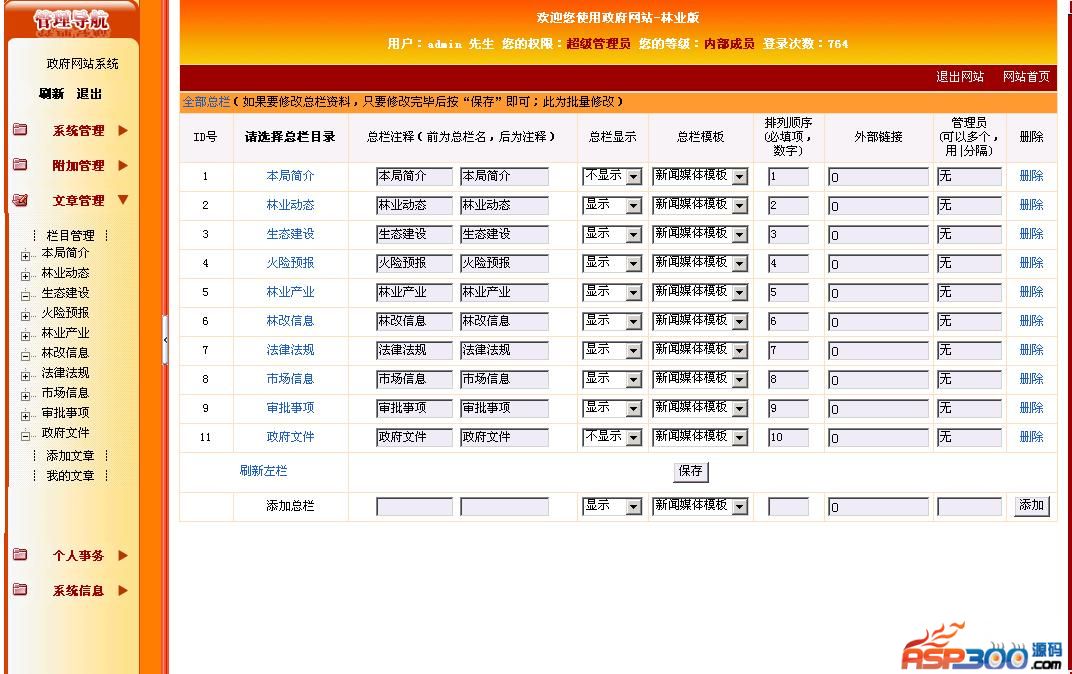1072x674 pixels.
Task: Click the second 注释 field for 生态建设
Action: click(504, 234)
